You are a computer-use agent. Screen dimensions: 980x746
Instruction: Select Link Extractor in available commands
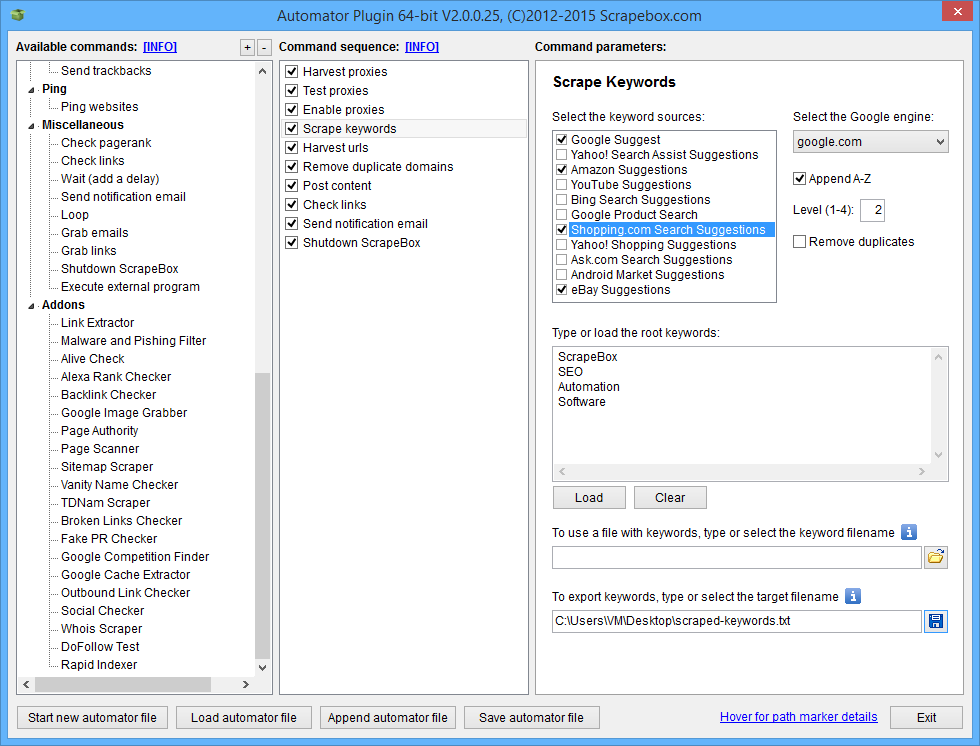coord(97,323)
